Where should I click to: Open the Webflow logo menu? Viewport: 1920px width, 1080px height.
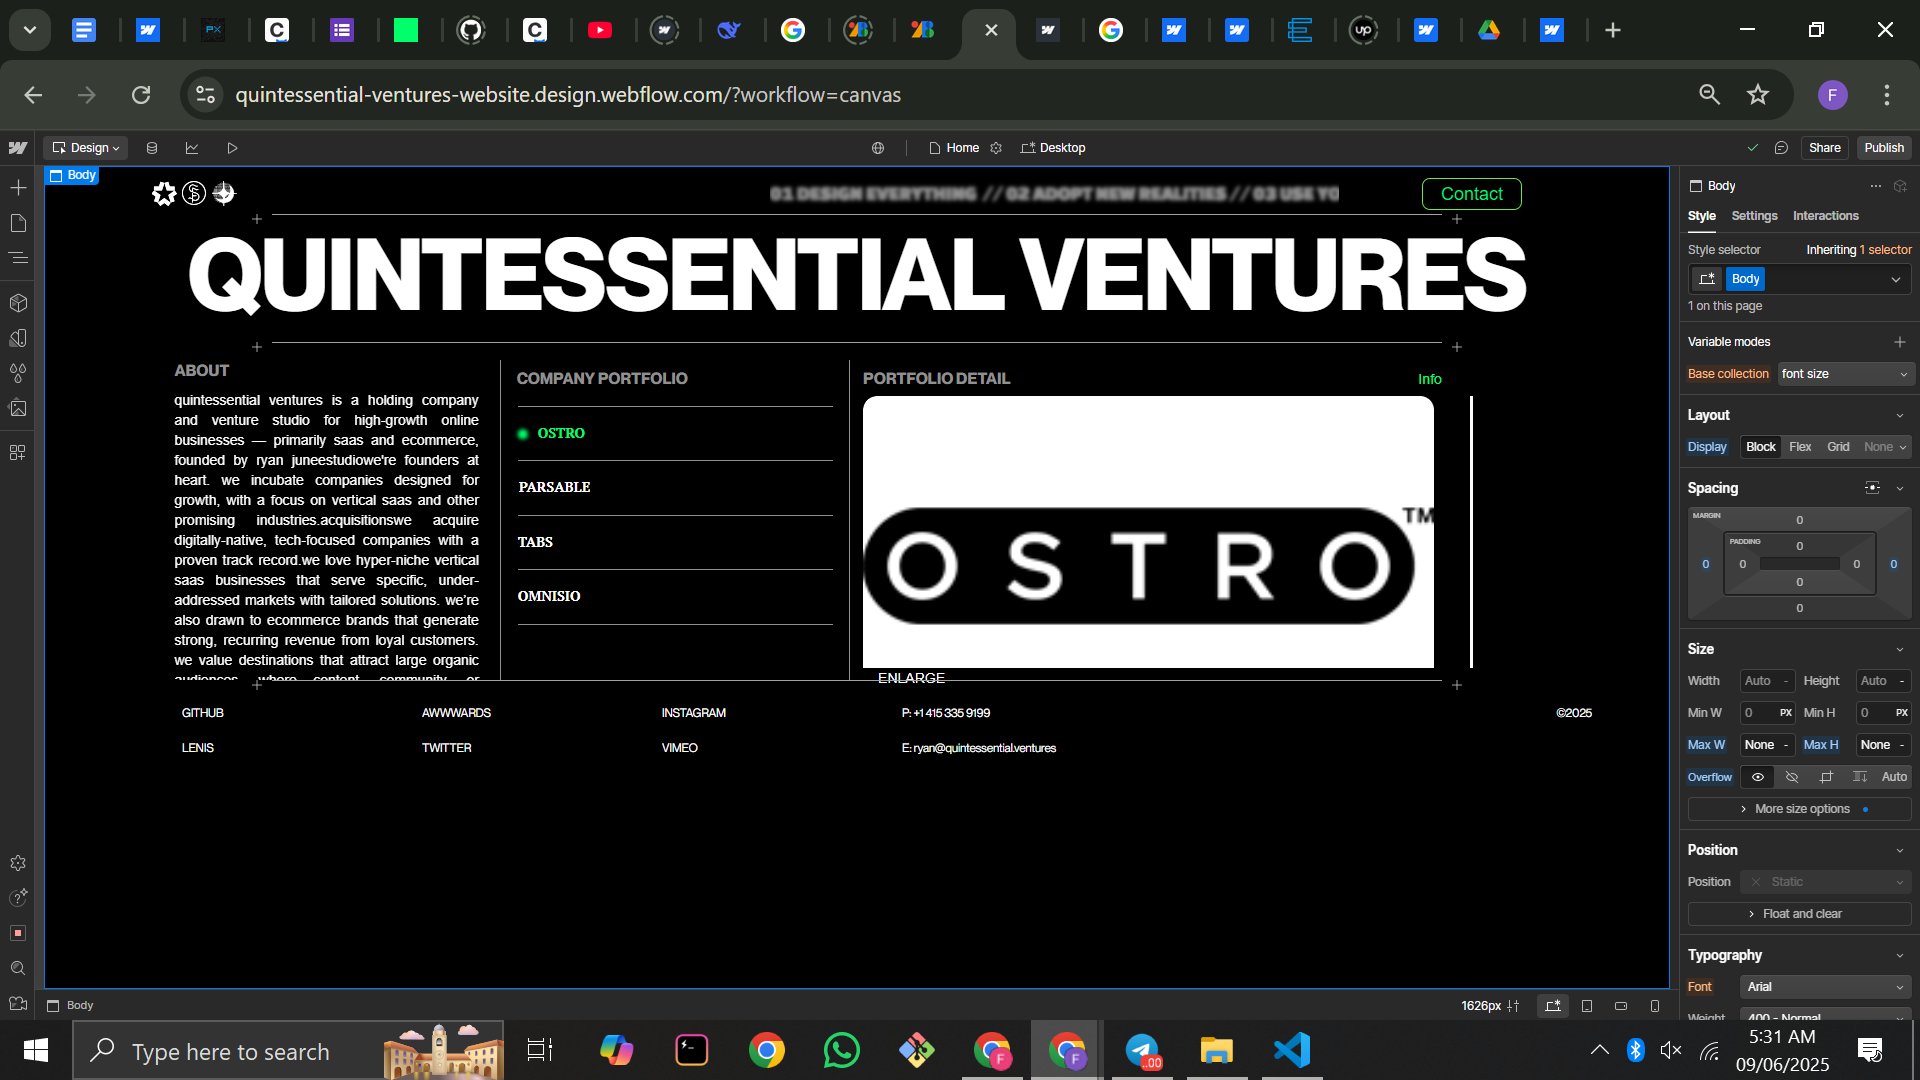[x=18, y=148]
